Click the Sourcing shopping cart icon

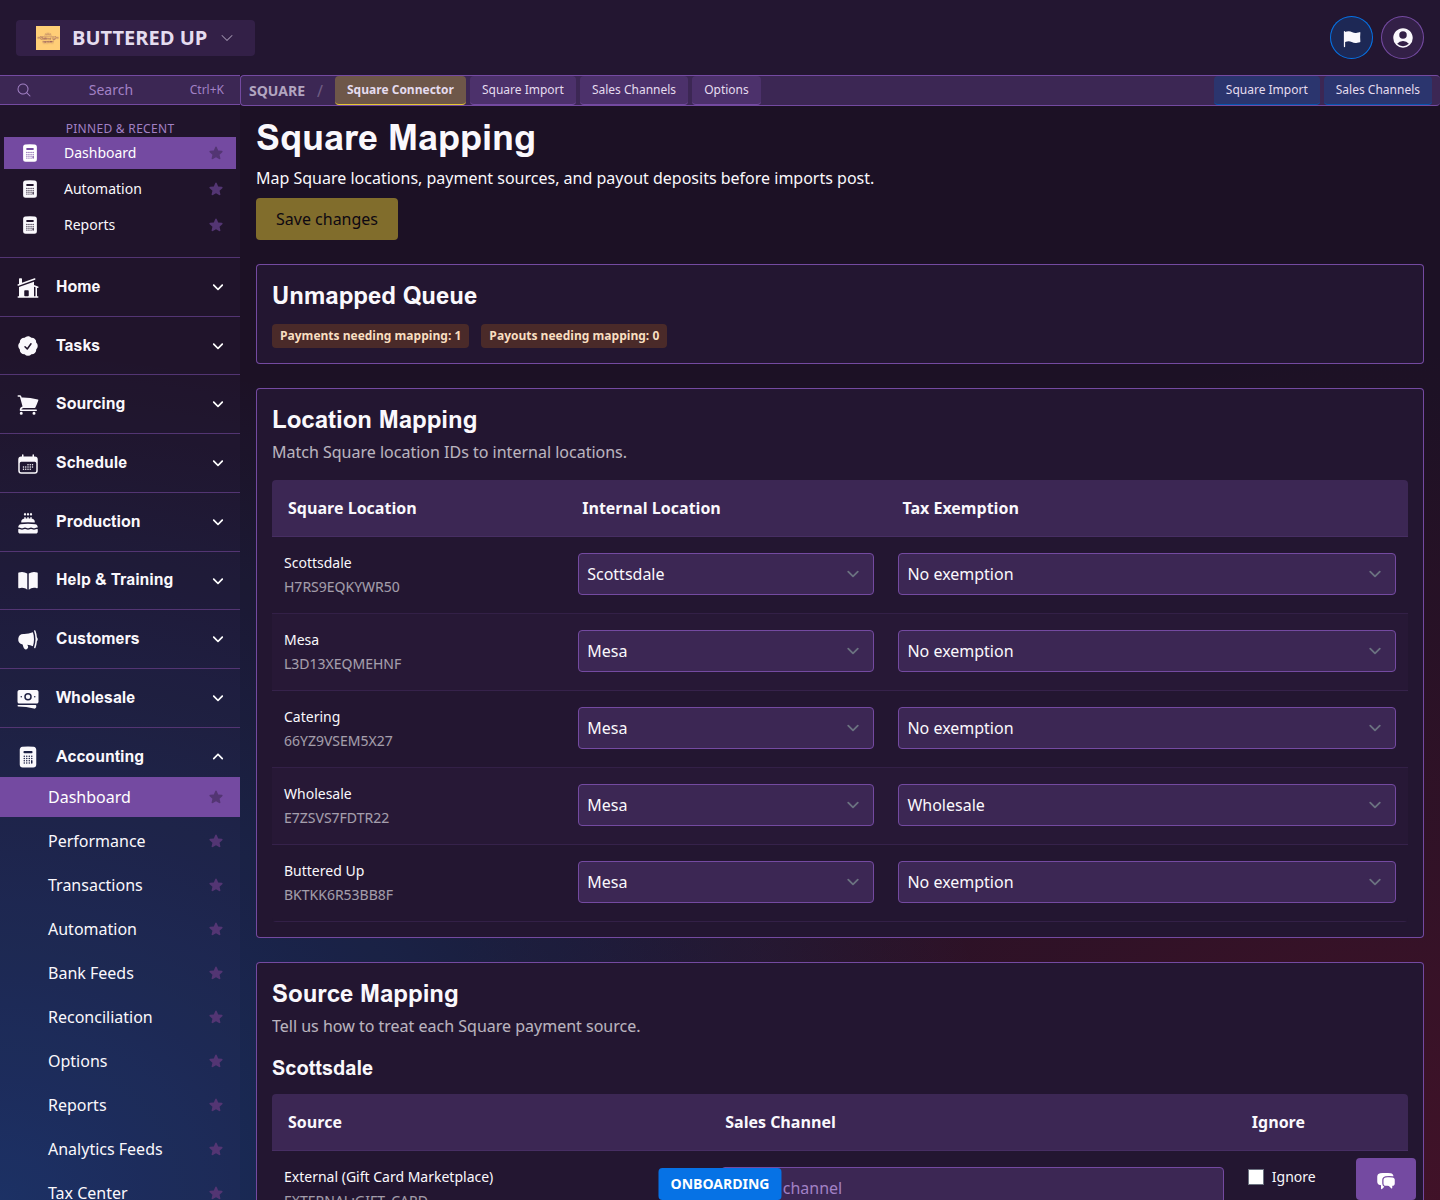click(x=27, y=403)
